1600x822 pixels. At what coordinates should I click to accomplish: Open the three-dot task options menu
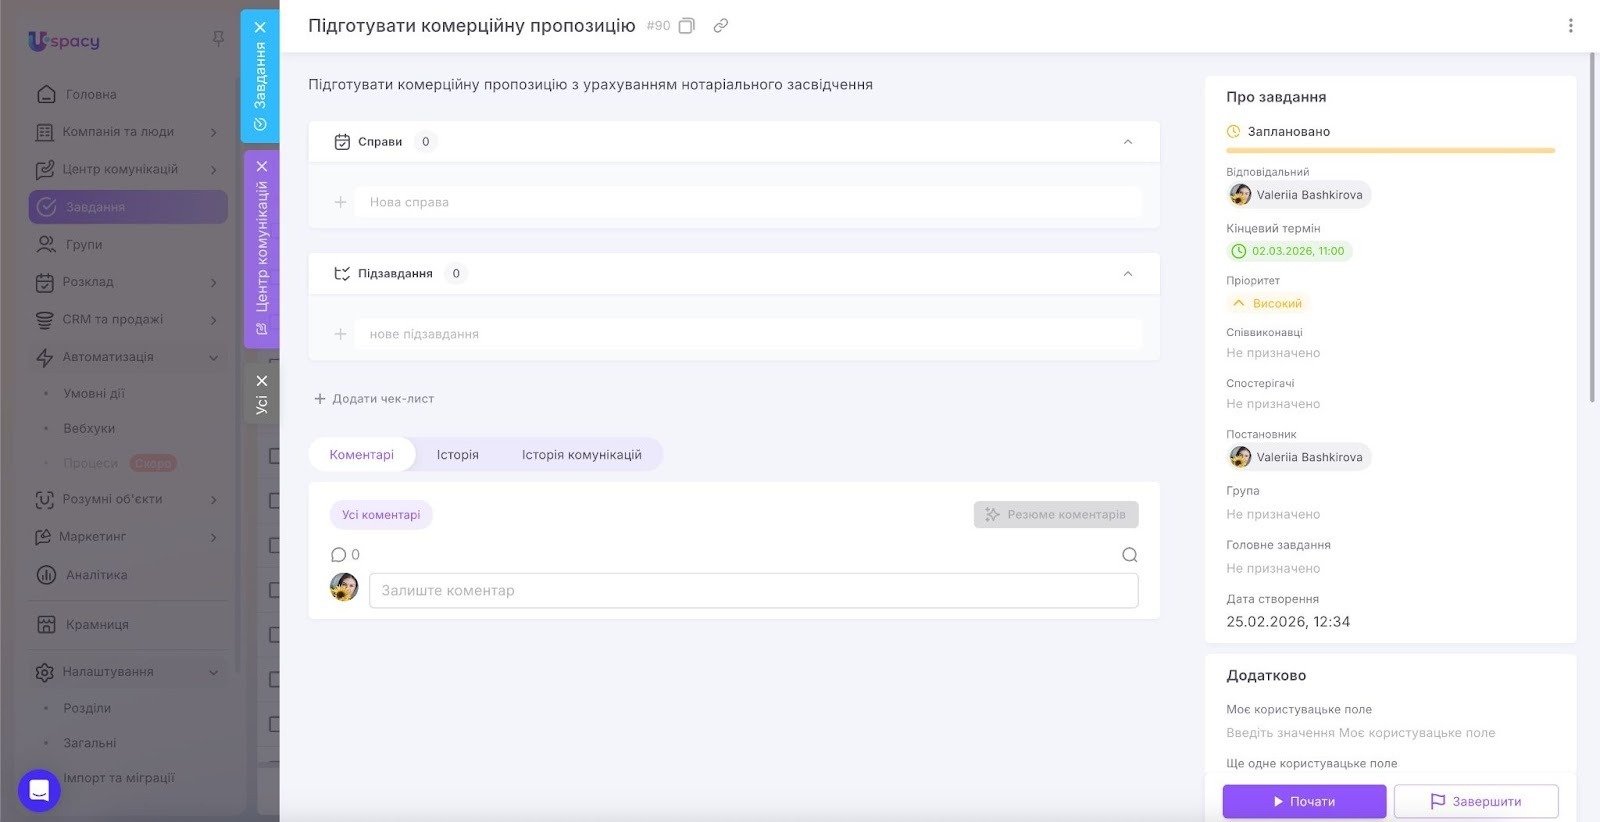[1570, 26]
